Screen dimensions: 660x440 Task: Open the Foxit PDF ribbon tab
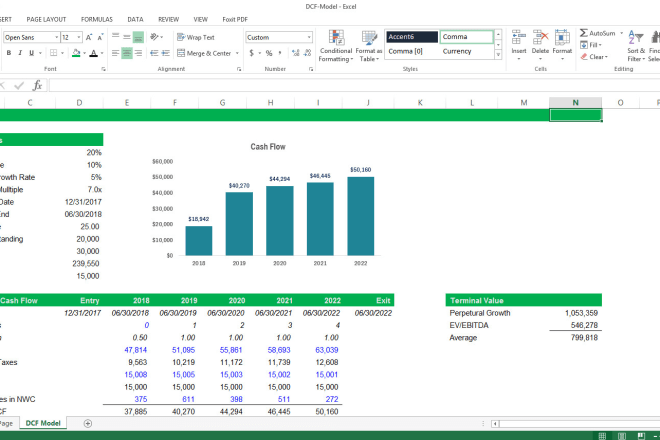click(x=235, y=19)
